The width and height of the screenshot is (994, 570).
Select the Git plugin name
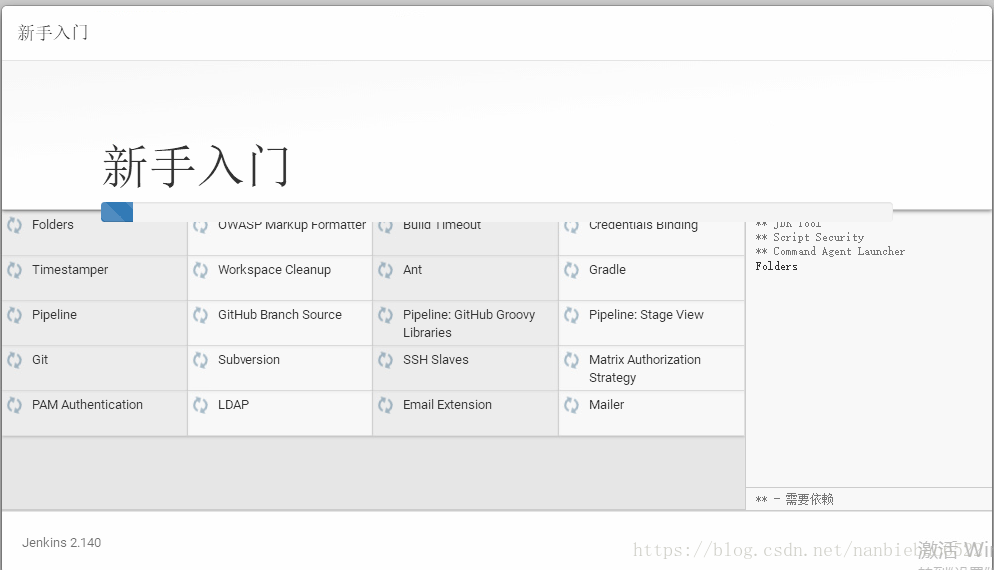(x=40, y=360)
